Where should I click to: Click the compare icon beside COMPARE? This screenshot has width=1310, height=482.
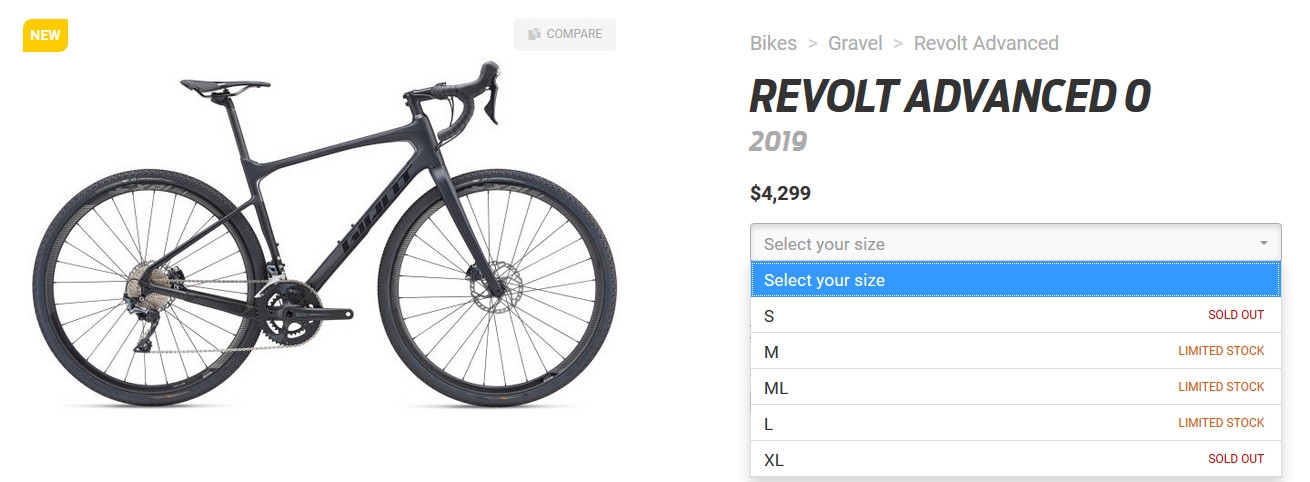click(535, 34)
